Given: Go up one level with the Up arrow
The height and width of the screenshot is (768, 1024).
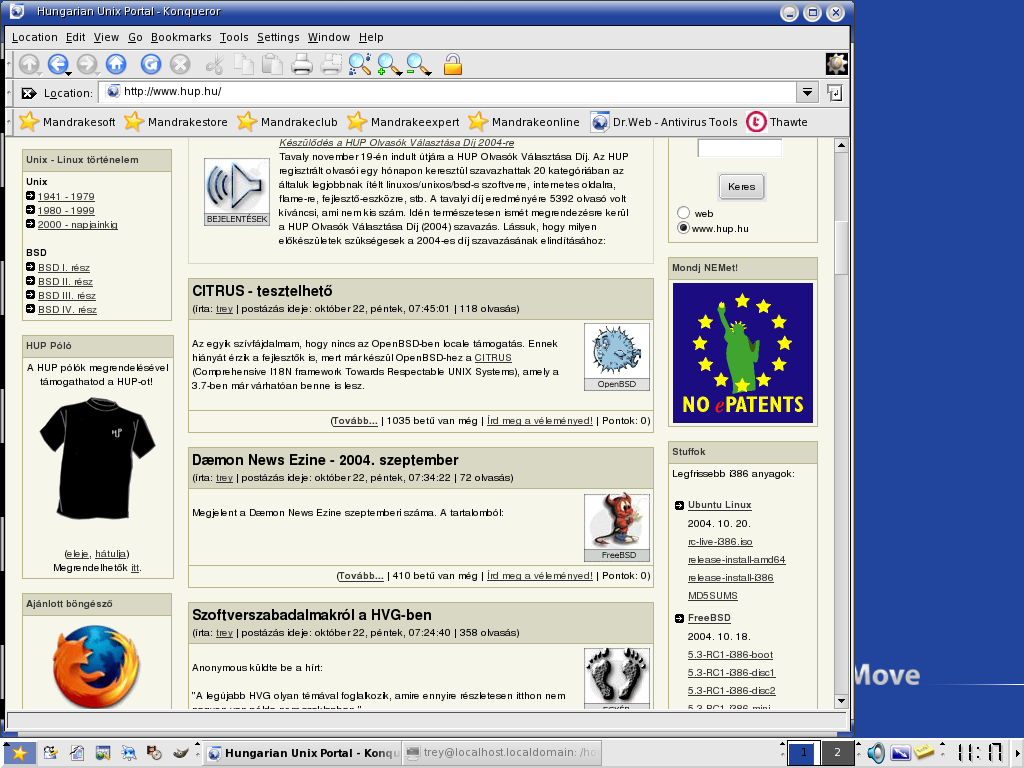Looking at the screenshot, I should coord(29,64).
